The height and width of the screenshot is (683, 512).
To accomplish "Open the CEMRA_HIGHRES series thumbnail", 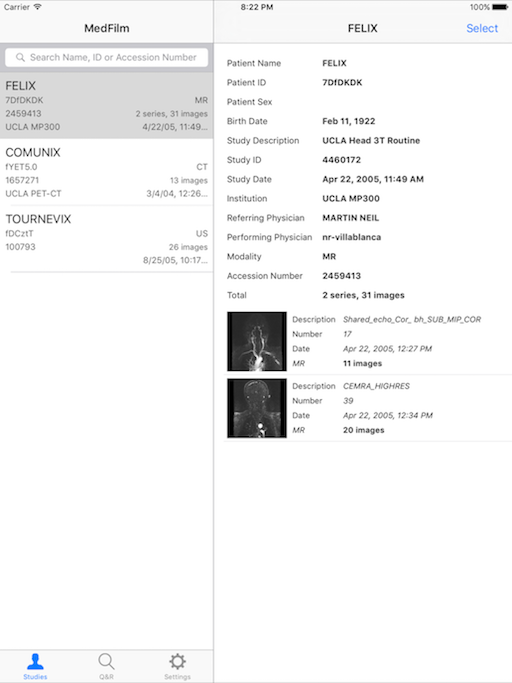I will [257, 408].
